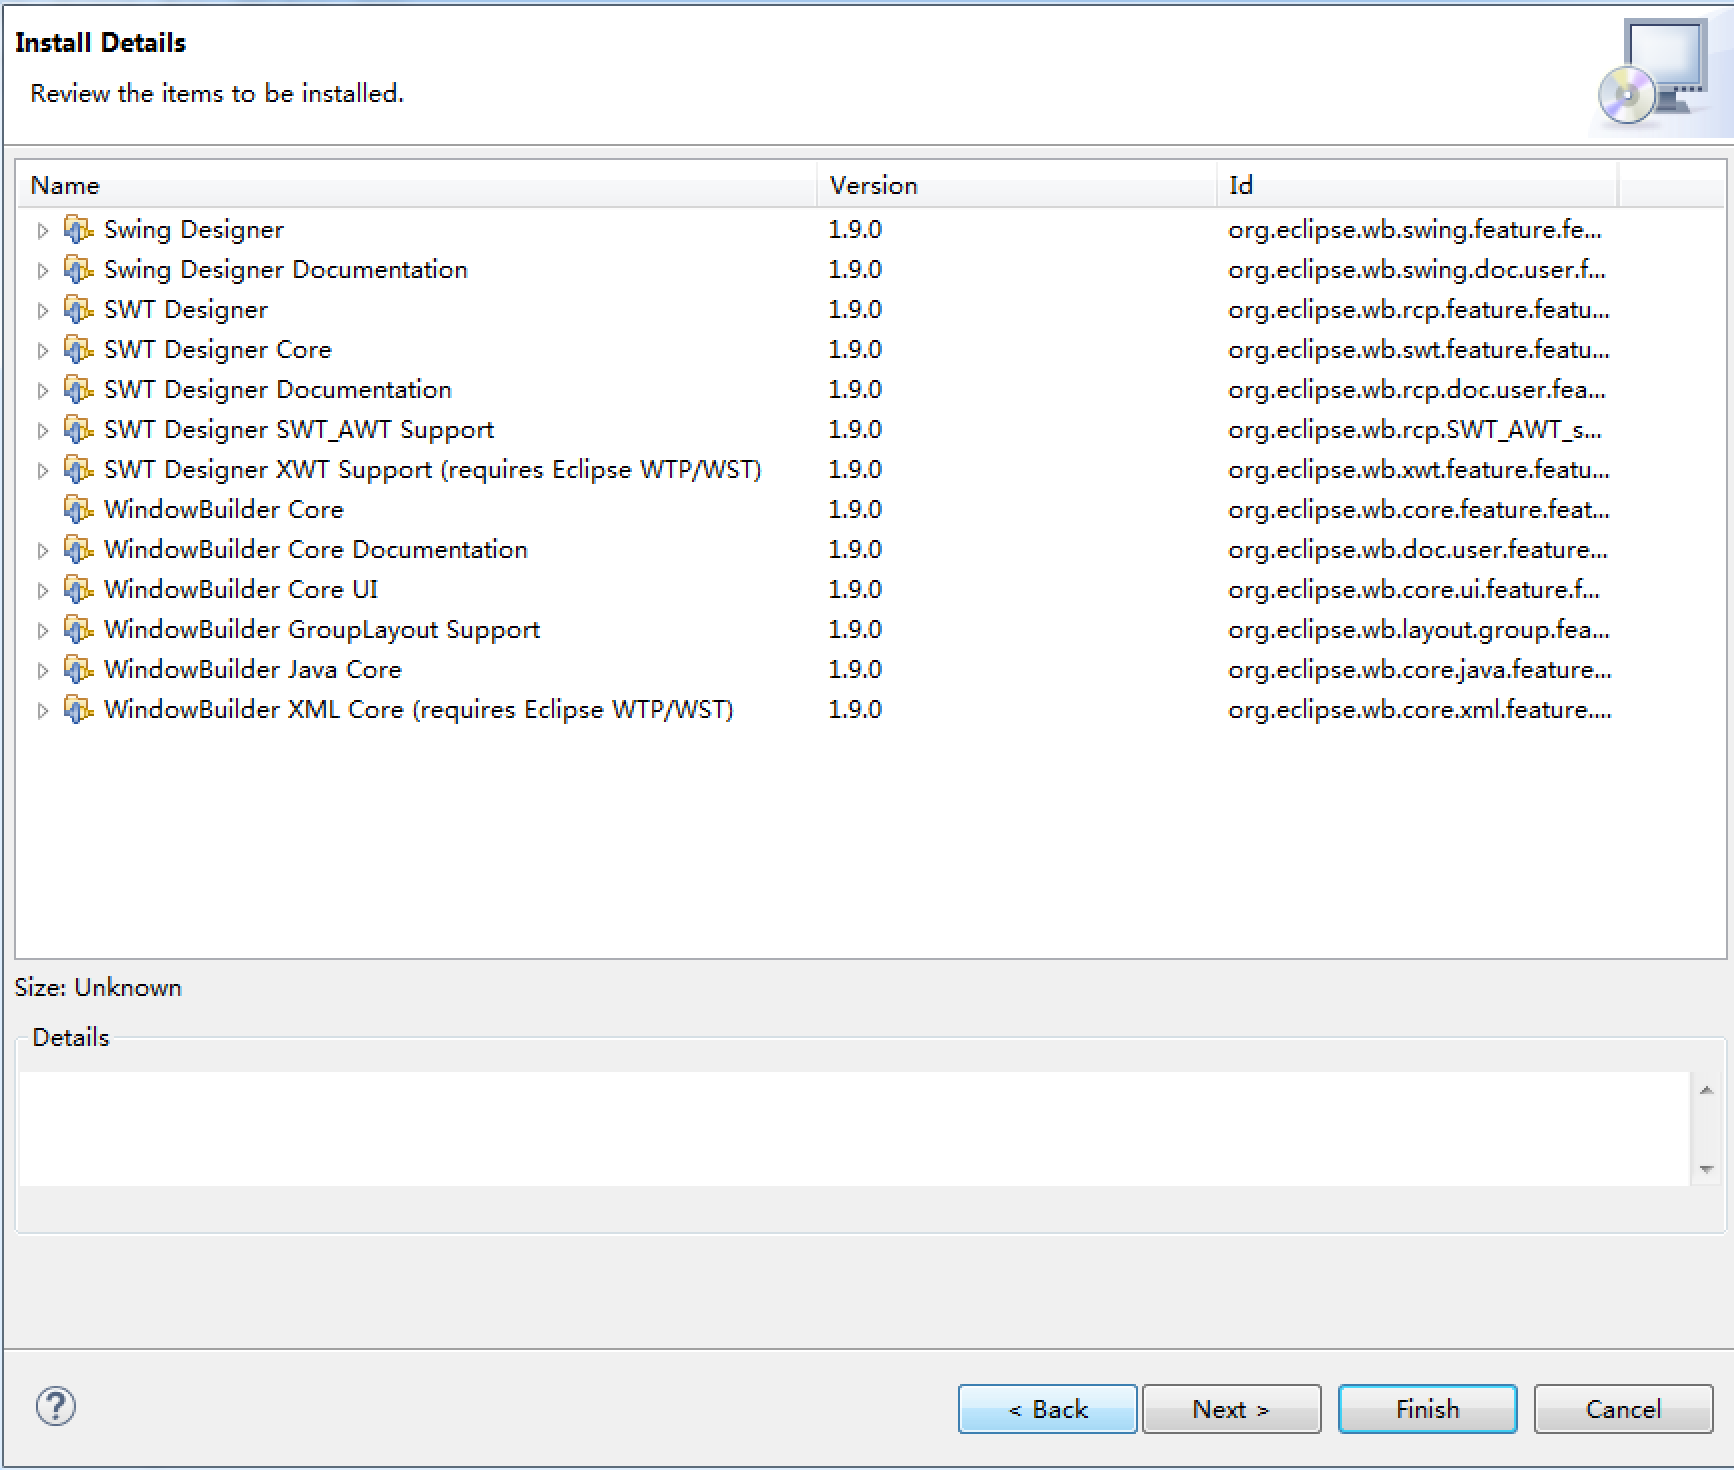1734x1470 pixels.
Task: Expand the SWT Designer Documentation node
Action: pyautogui.click(x=42, y=391)
